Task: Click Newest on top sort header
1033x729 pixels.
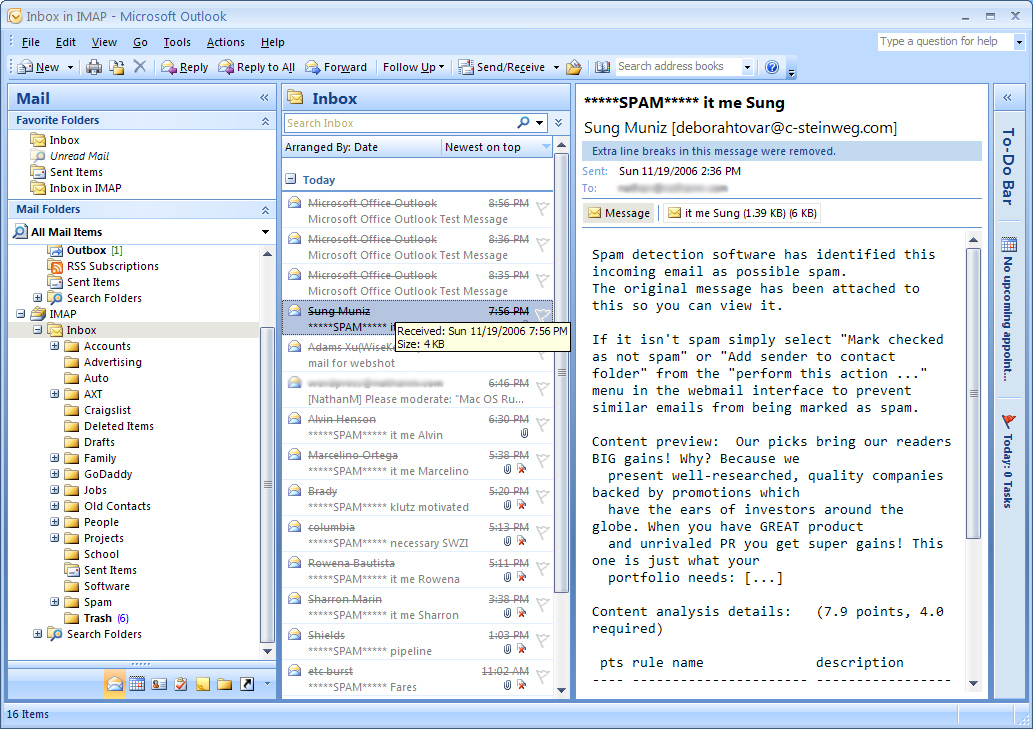Action: (496, 147)
